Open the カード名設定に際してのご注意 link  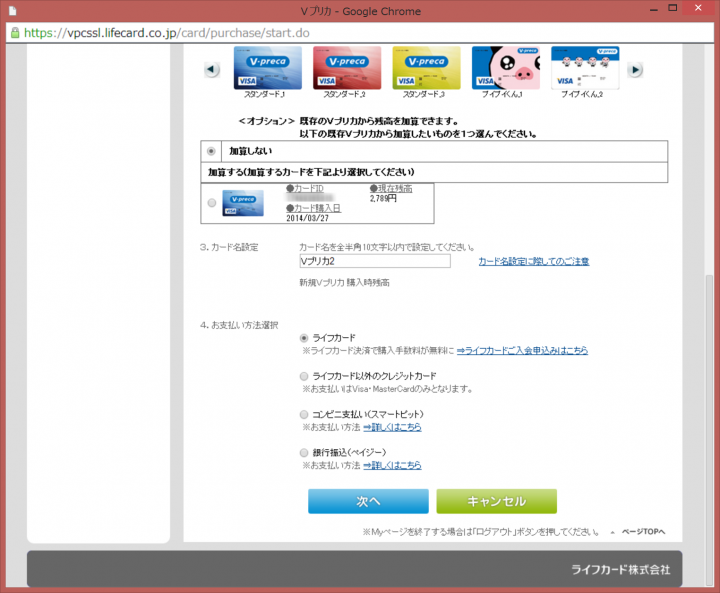coord(534,261)
